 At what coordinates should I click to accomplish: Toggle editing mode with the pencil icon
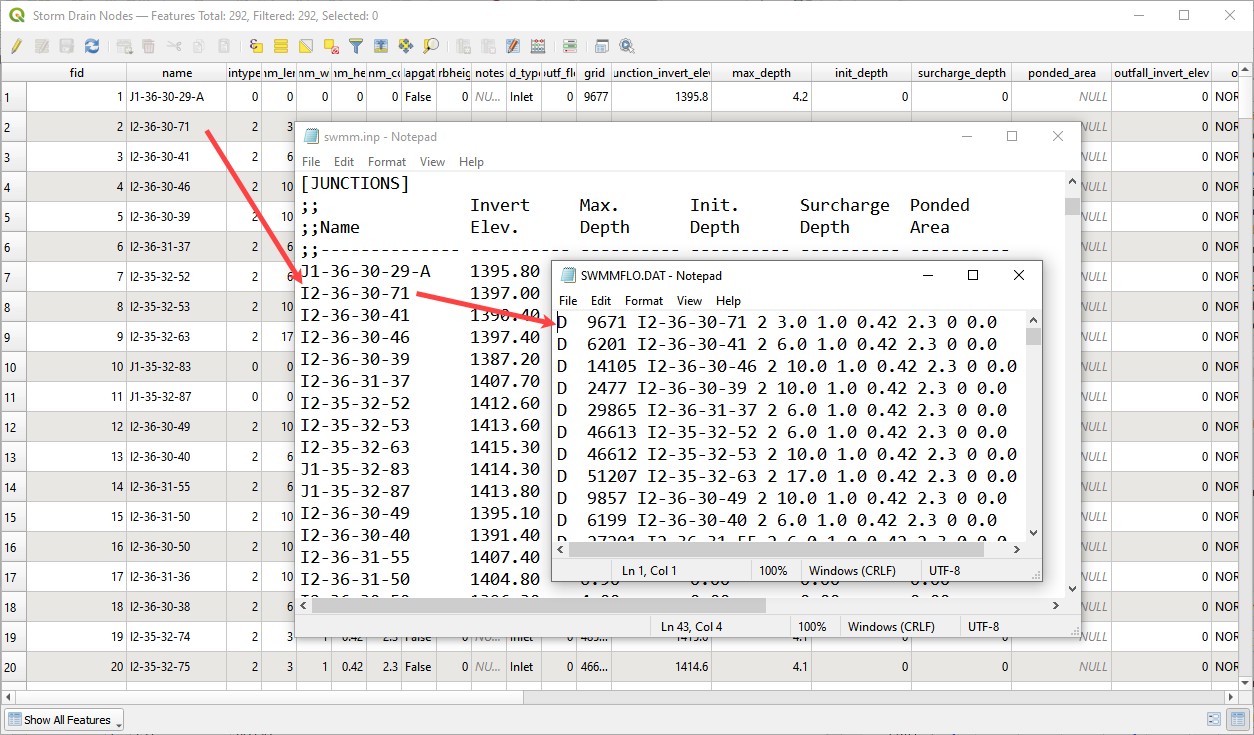pyautogui.click(x=17, y=46)
